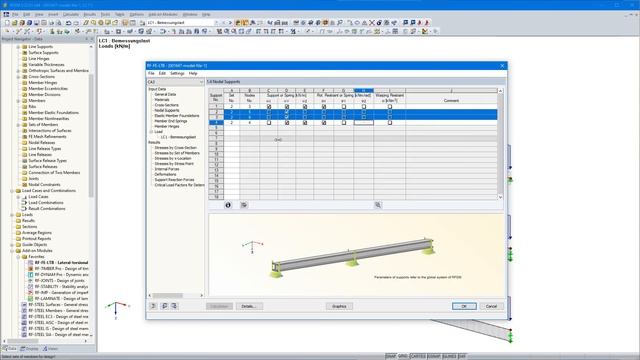
Task: Toggle uZ support checkbox in row 4
Action: [305, 122]
